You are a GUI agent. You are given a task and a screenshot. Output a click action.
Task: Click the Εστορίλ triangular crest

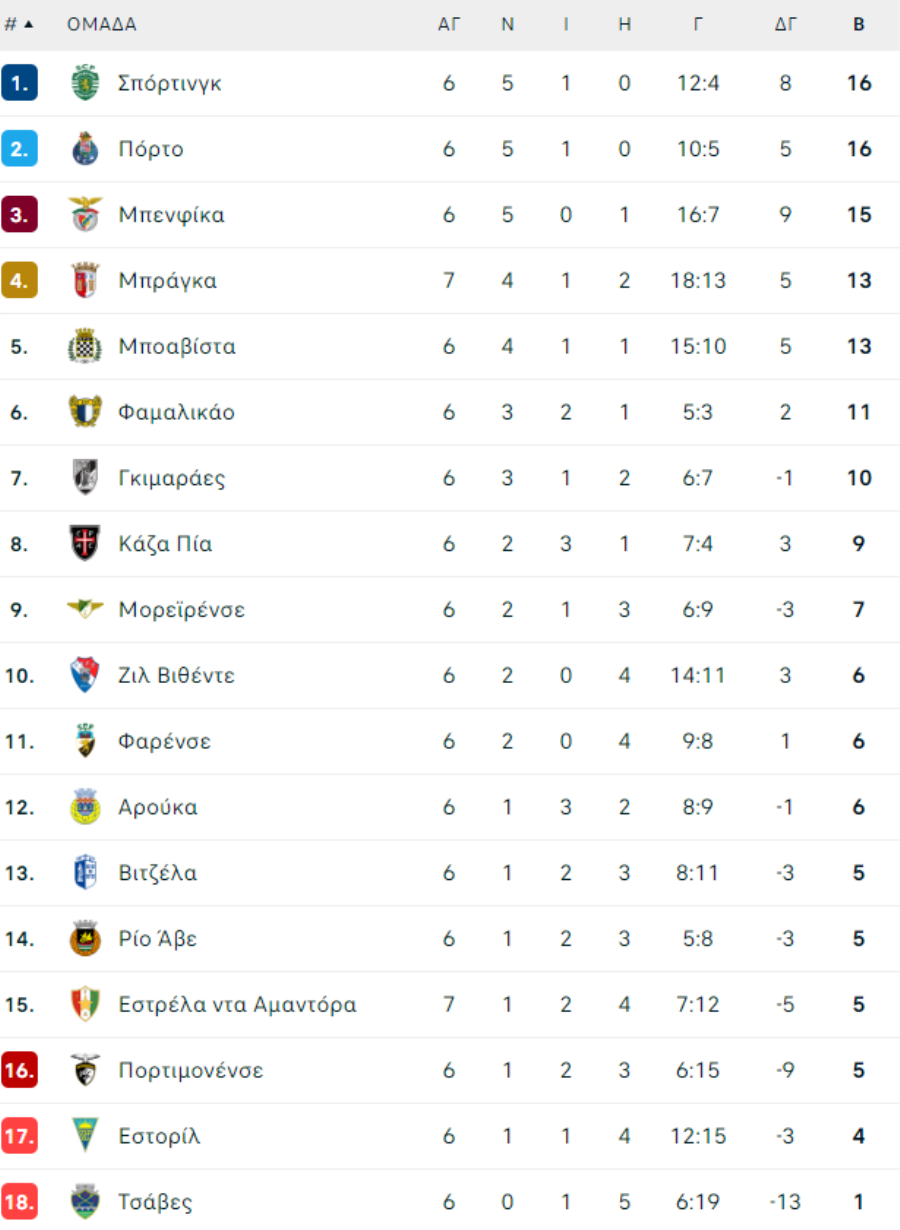pyautogui.click(x=85, y=1136)
